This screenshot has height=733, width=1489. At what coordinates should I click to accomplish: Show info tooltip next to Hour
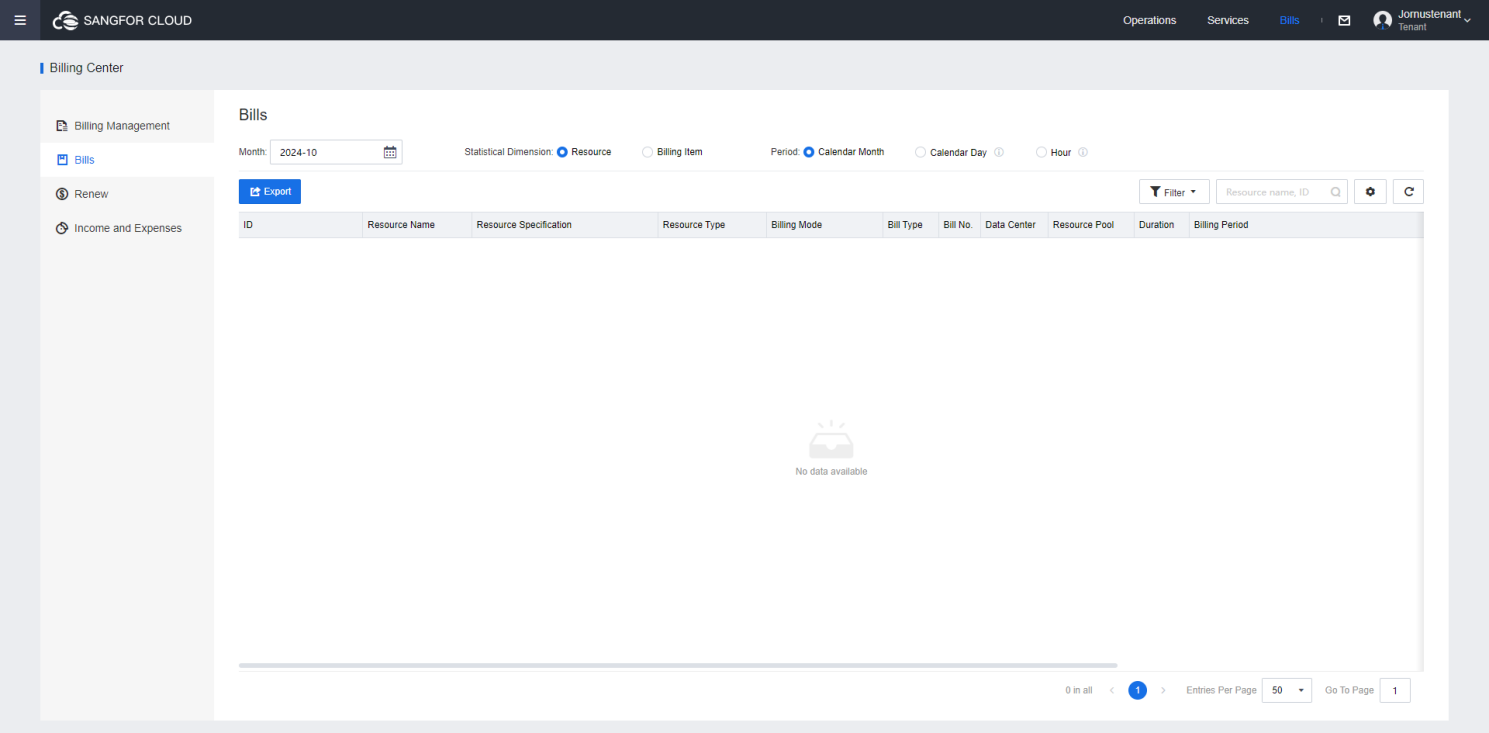(1083, 153)
